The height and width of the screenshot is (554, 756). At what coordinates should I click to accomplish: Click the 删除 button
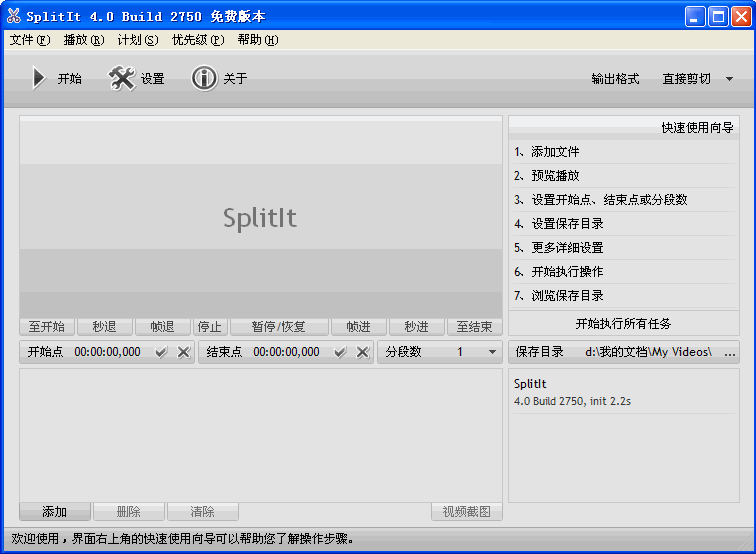point(129,512)
